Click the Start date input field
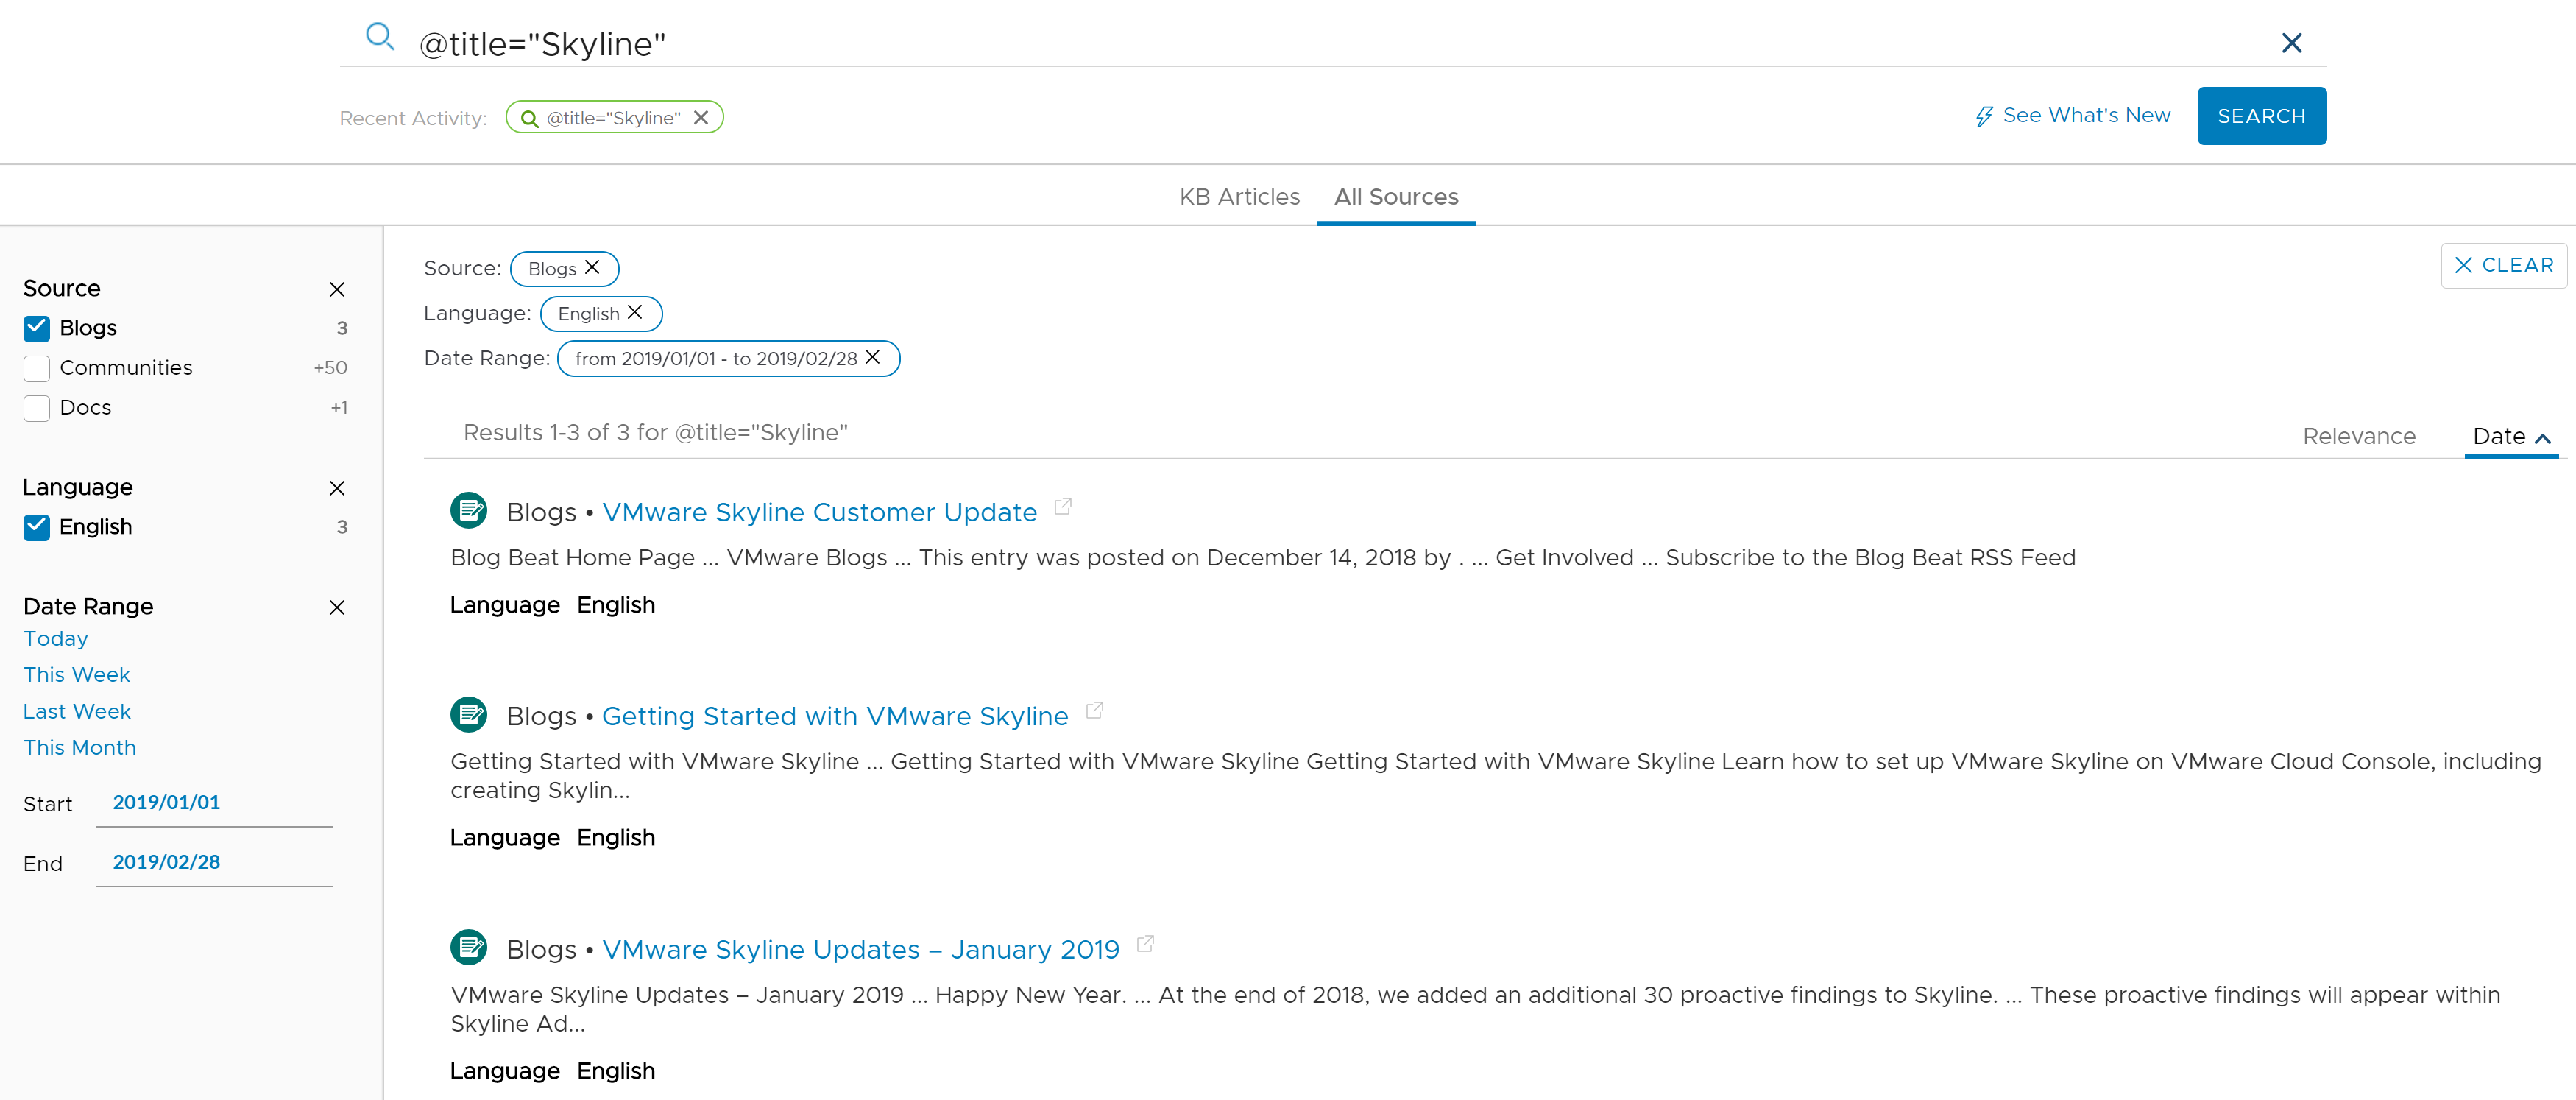The height and width of the screenshot is (1100, 2576). pyautogui.click(x=214, y=803)
